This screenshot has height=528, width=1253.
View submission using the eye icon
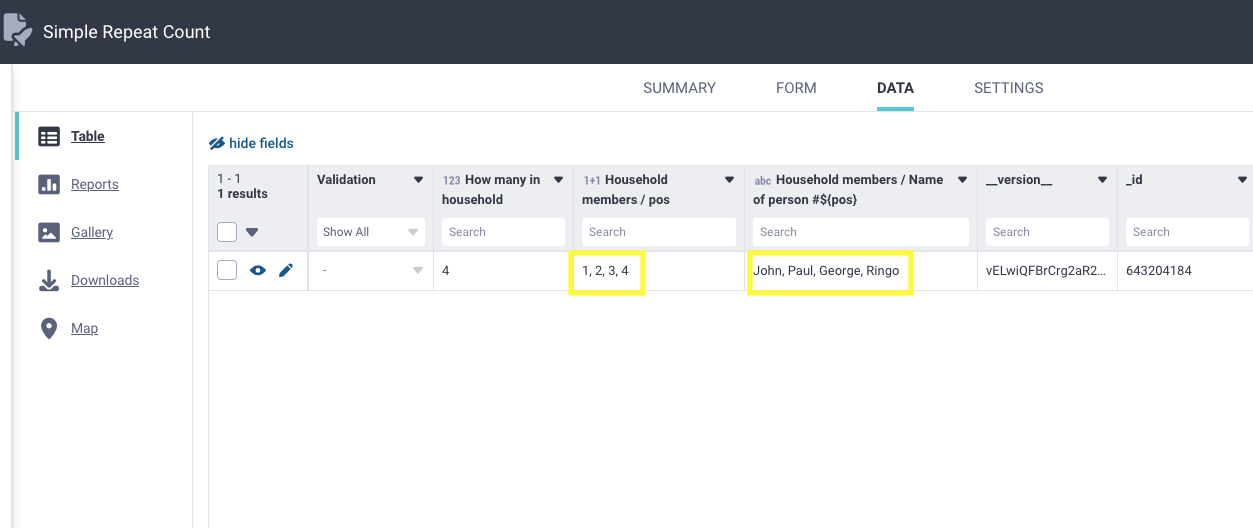point(258,270)
